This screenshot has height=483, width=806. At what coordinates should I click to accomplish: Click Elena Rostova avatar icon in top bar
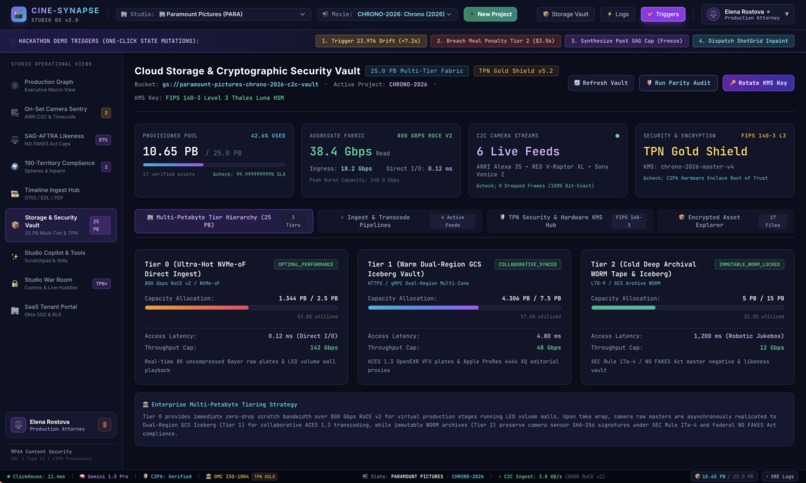tap(713, 14)
